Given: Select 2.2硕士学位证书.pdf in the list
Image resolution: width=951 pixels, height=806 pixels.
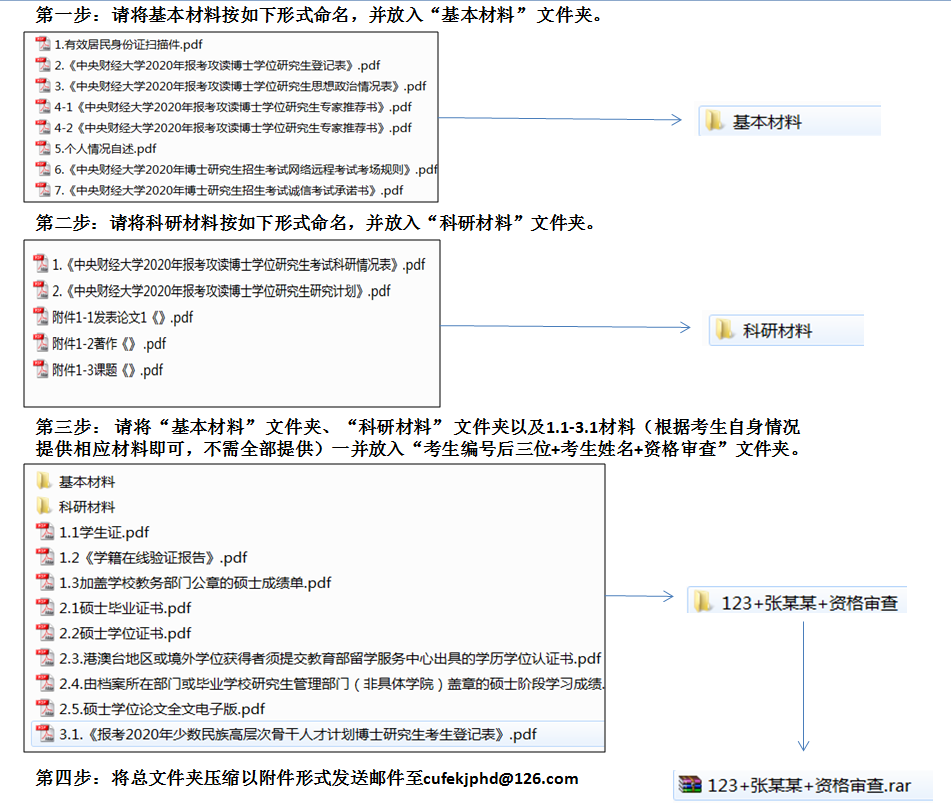Looking at the screenshot, I should pos(125,633).
